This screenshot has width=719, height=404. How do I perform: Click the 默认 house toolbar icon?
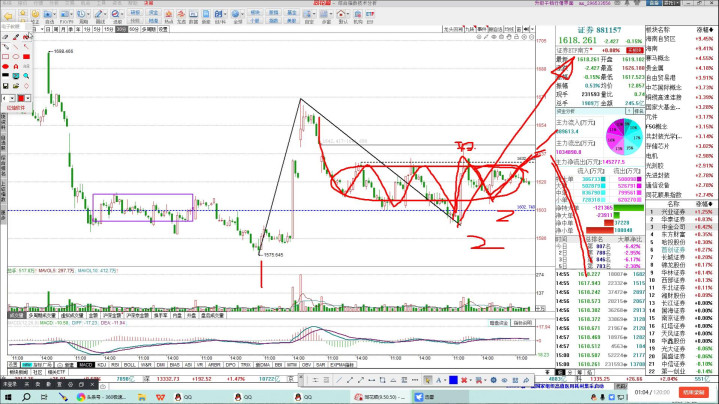click(341, 14)
